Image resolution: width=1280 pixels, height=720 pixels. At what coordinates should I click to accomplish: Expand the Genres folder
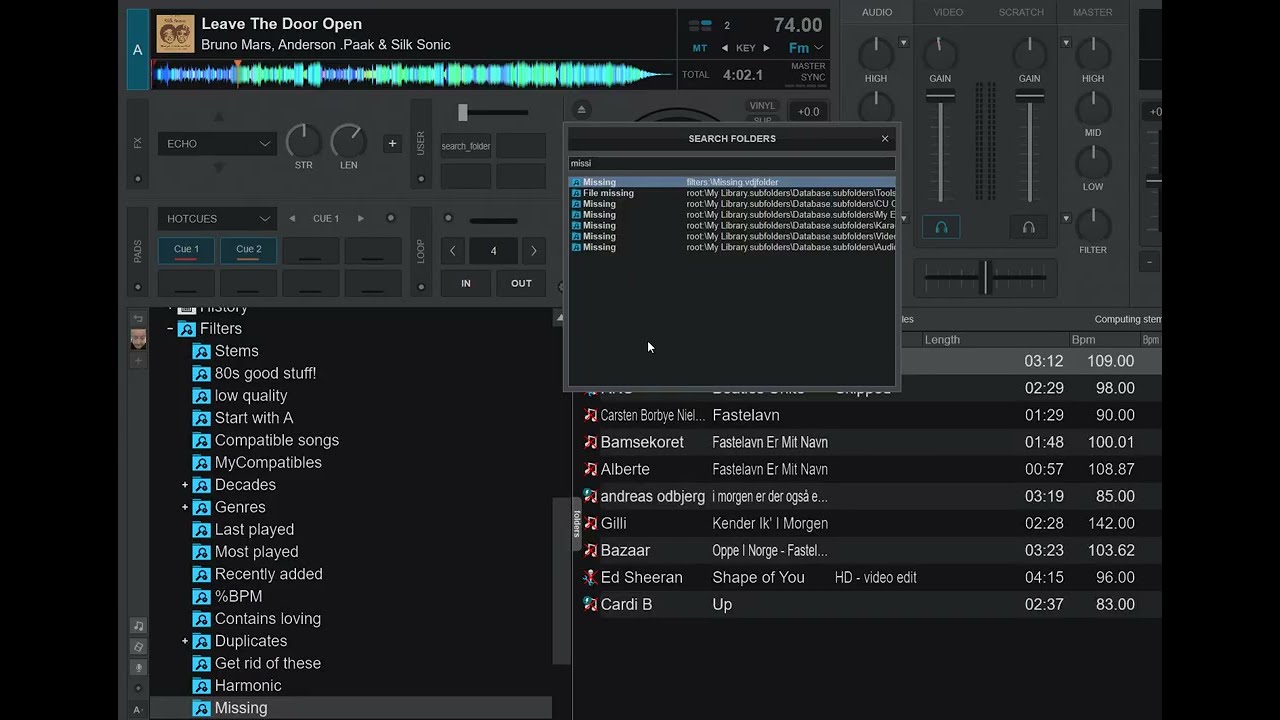185,507
